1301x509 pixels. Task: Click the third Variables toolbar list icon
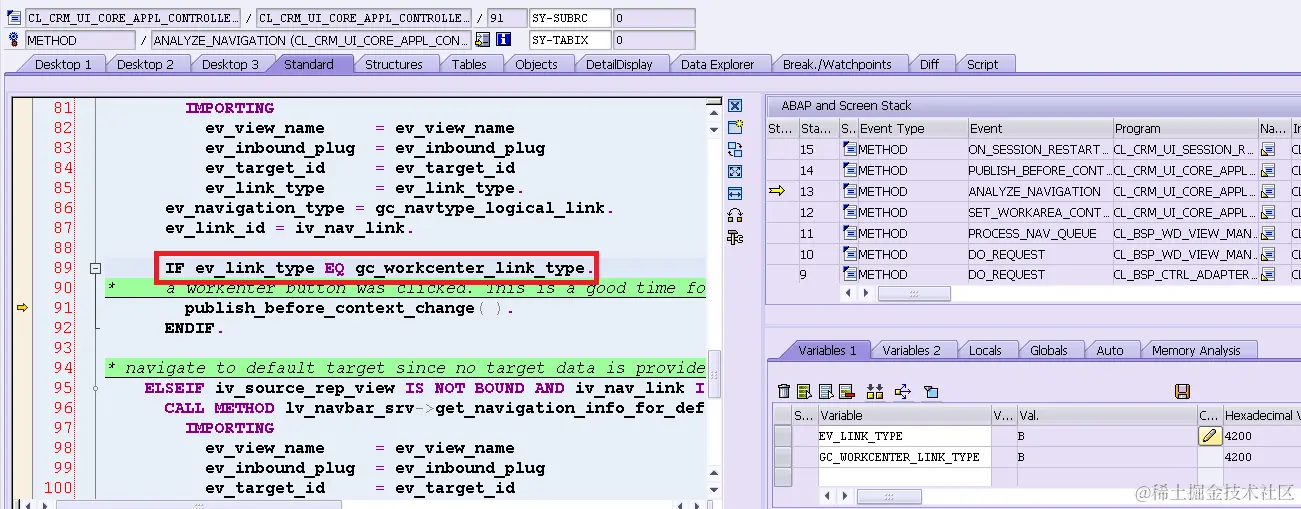826,391
